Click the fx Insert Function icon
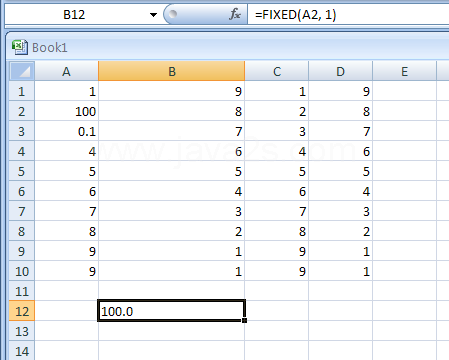 coord(235,14)
